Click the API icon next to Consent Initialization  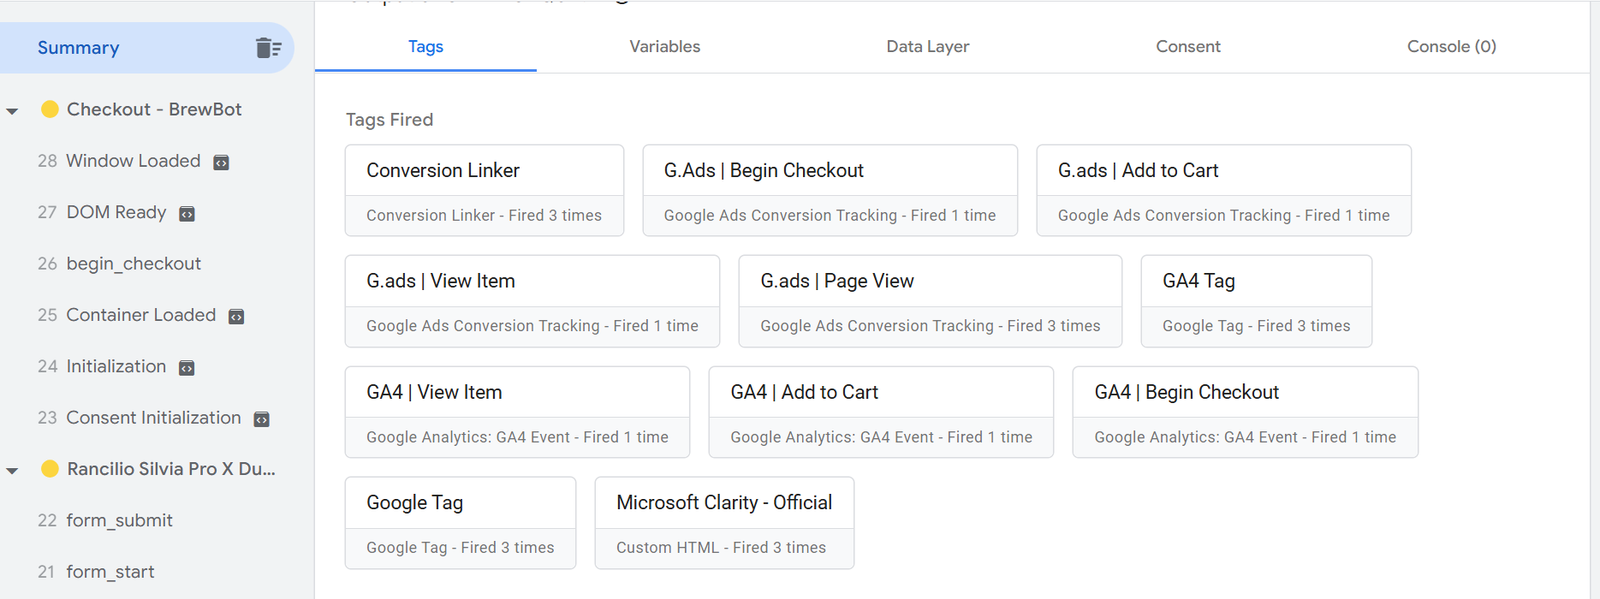pos(262,419)
